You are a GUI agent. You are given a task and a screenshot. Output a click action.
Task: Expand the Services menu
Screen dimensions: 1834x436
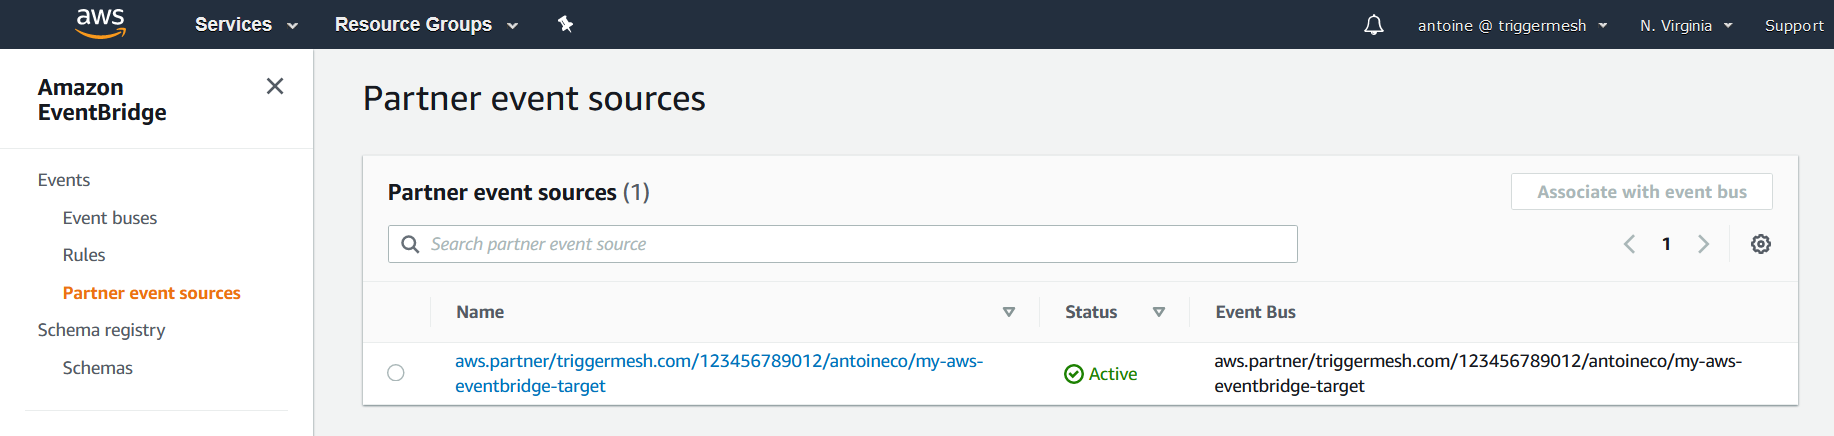click(x=246, y=24)
